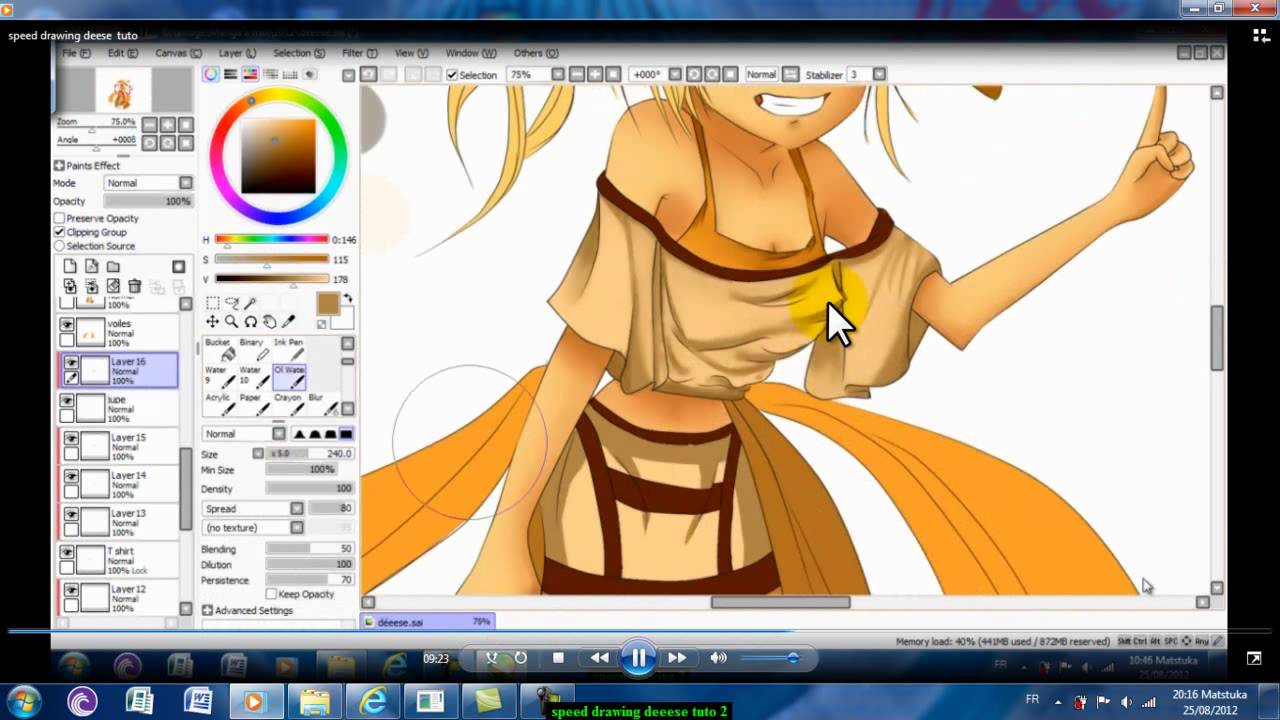
Task: Select the Acrylic brush tool
Action: pos(219,403)
